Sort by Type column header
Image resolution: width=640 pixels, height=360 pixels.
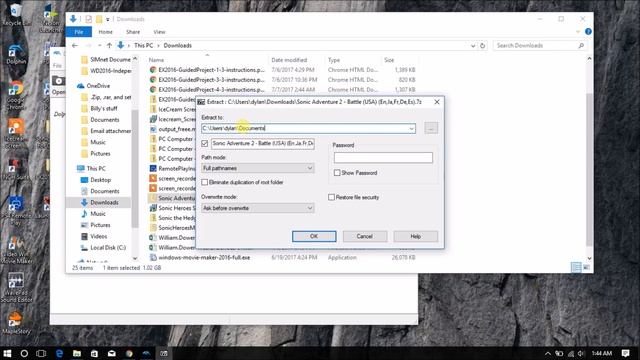click(x=334, y=60)
